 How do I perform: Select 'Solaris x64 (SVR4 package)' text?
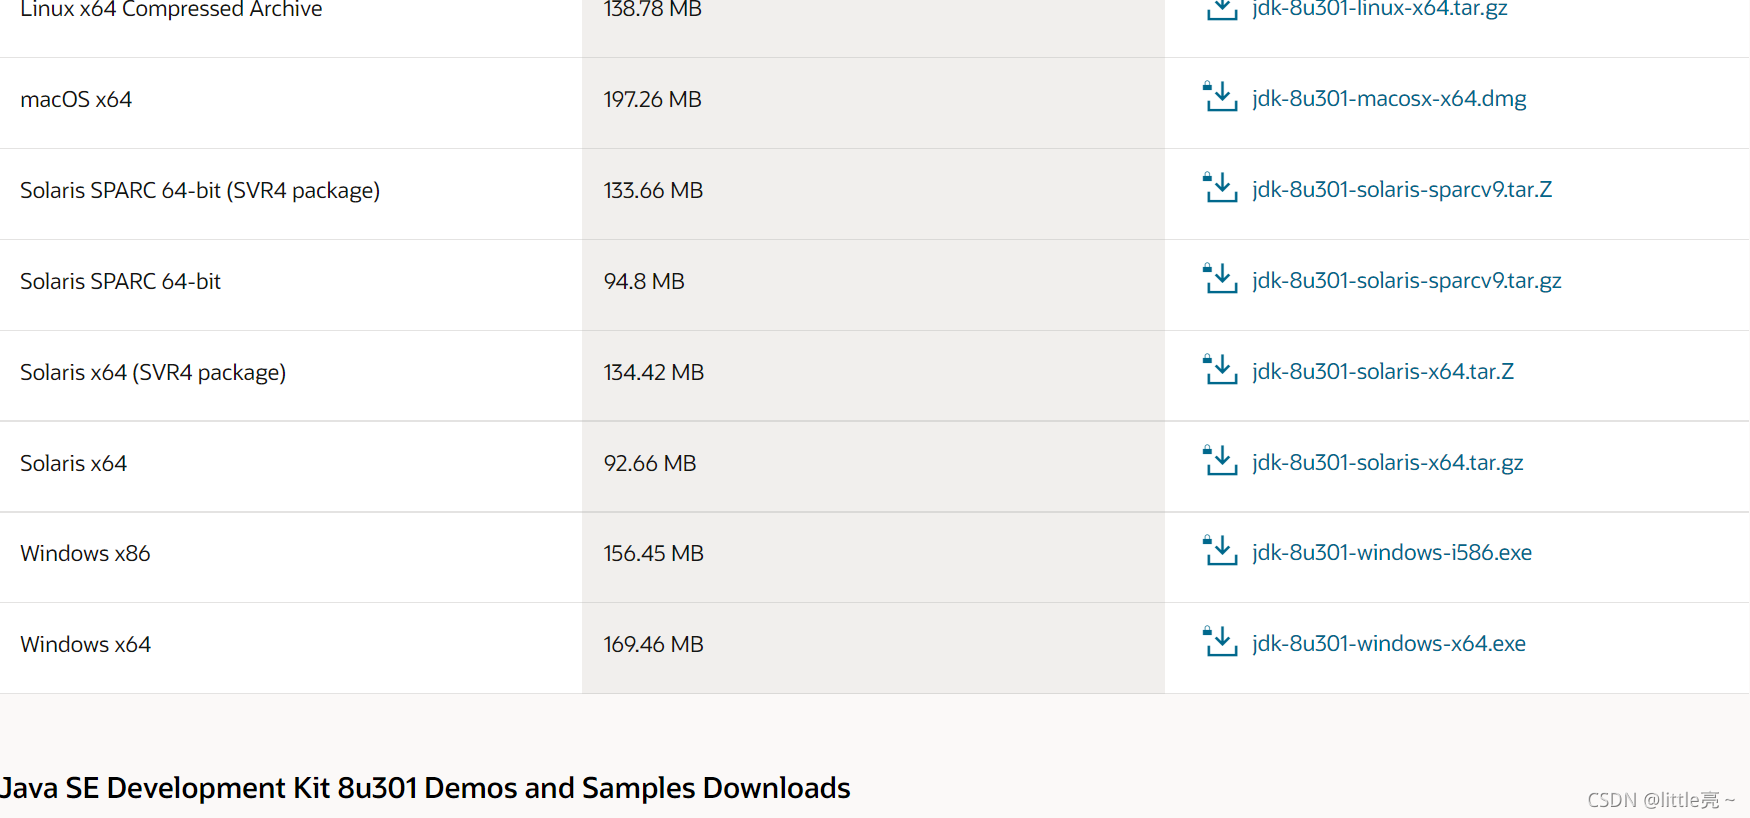(x=153, y=372)
